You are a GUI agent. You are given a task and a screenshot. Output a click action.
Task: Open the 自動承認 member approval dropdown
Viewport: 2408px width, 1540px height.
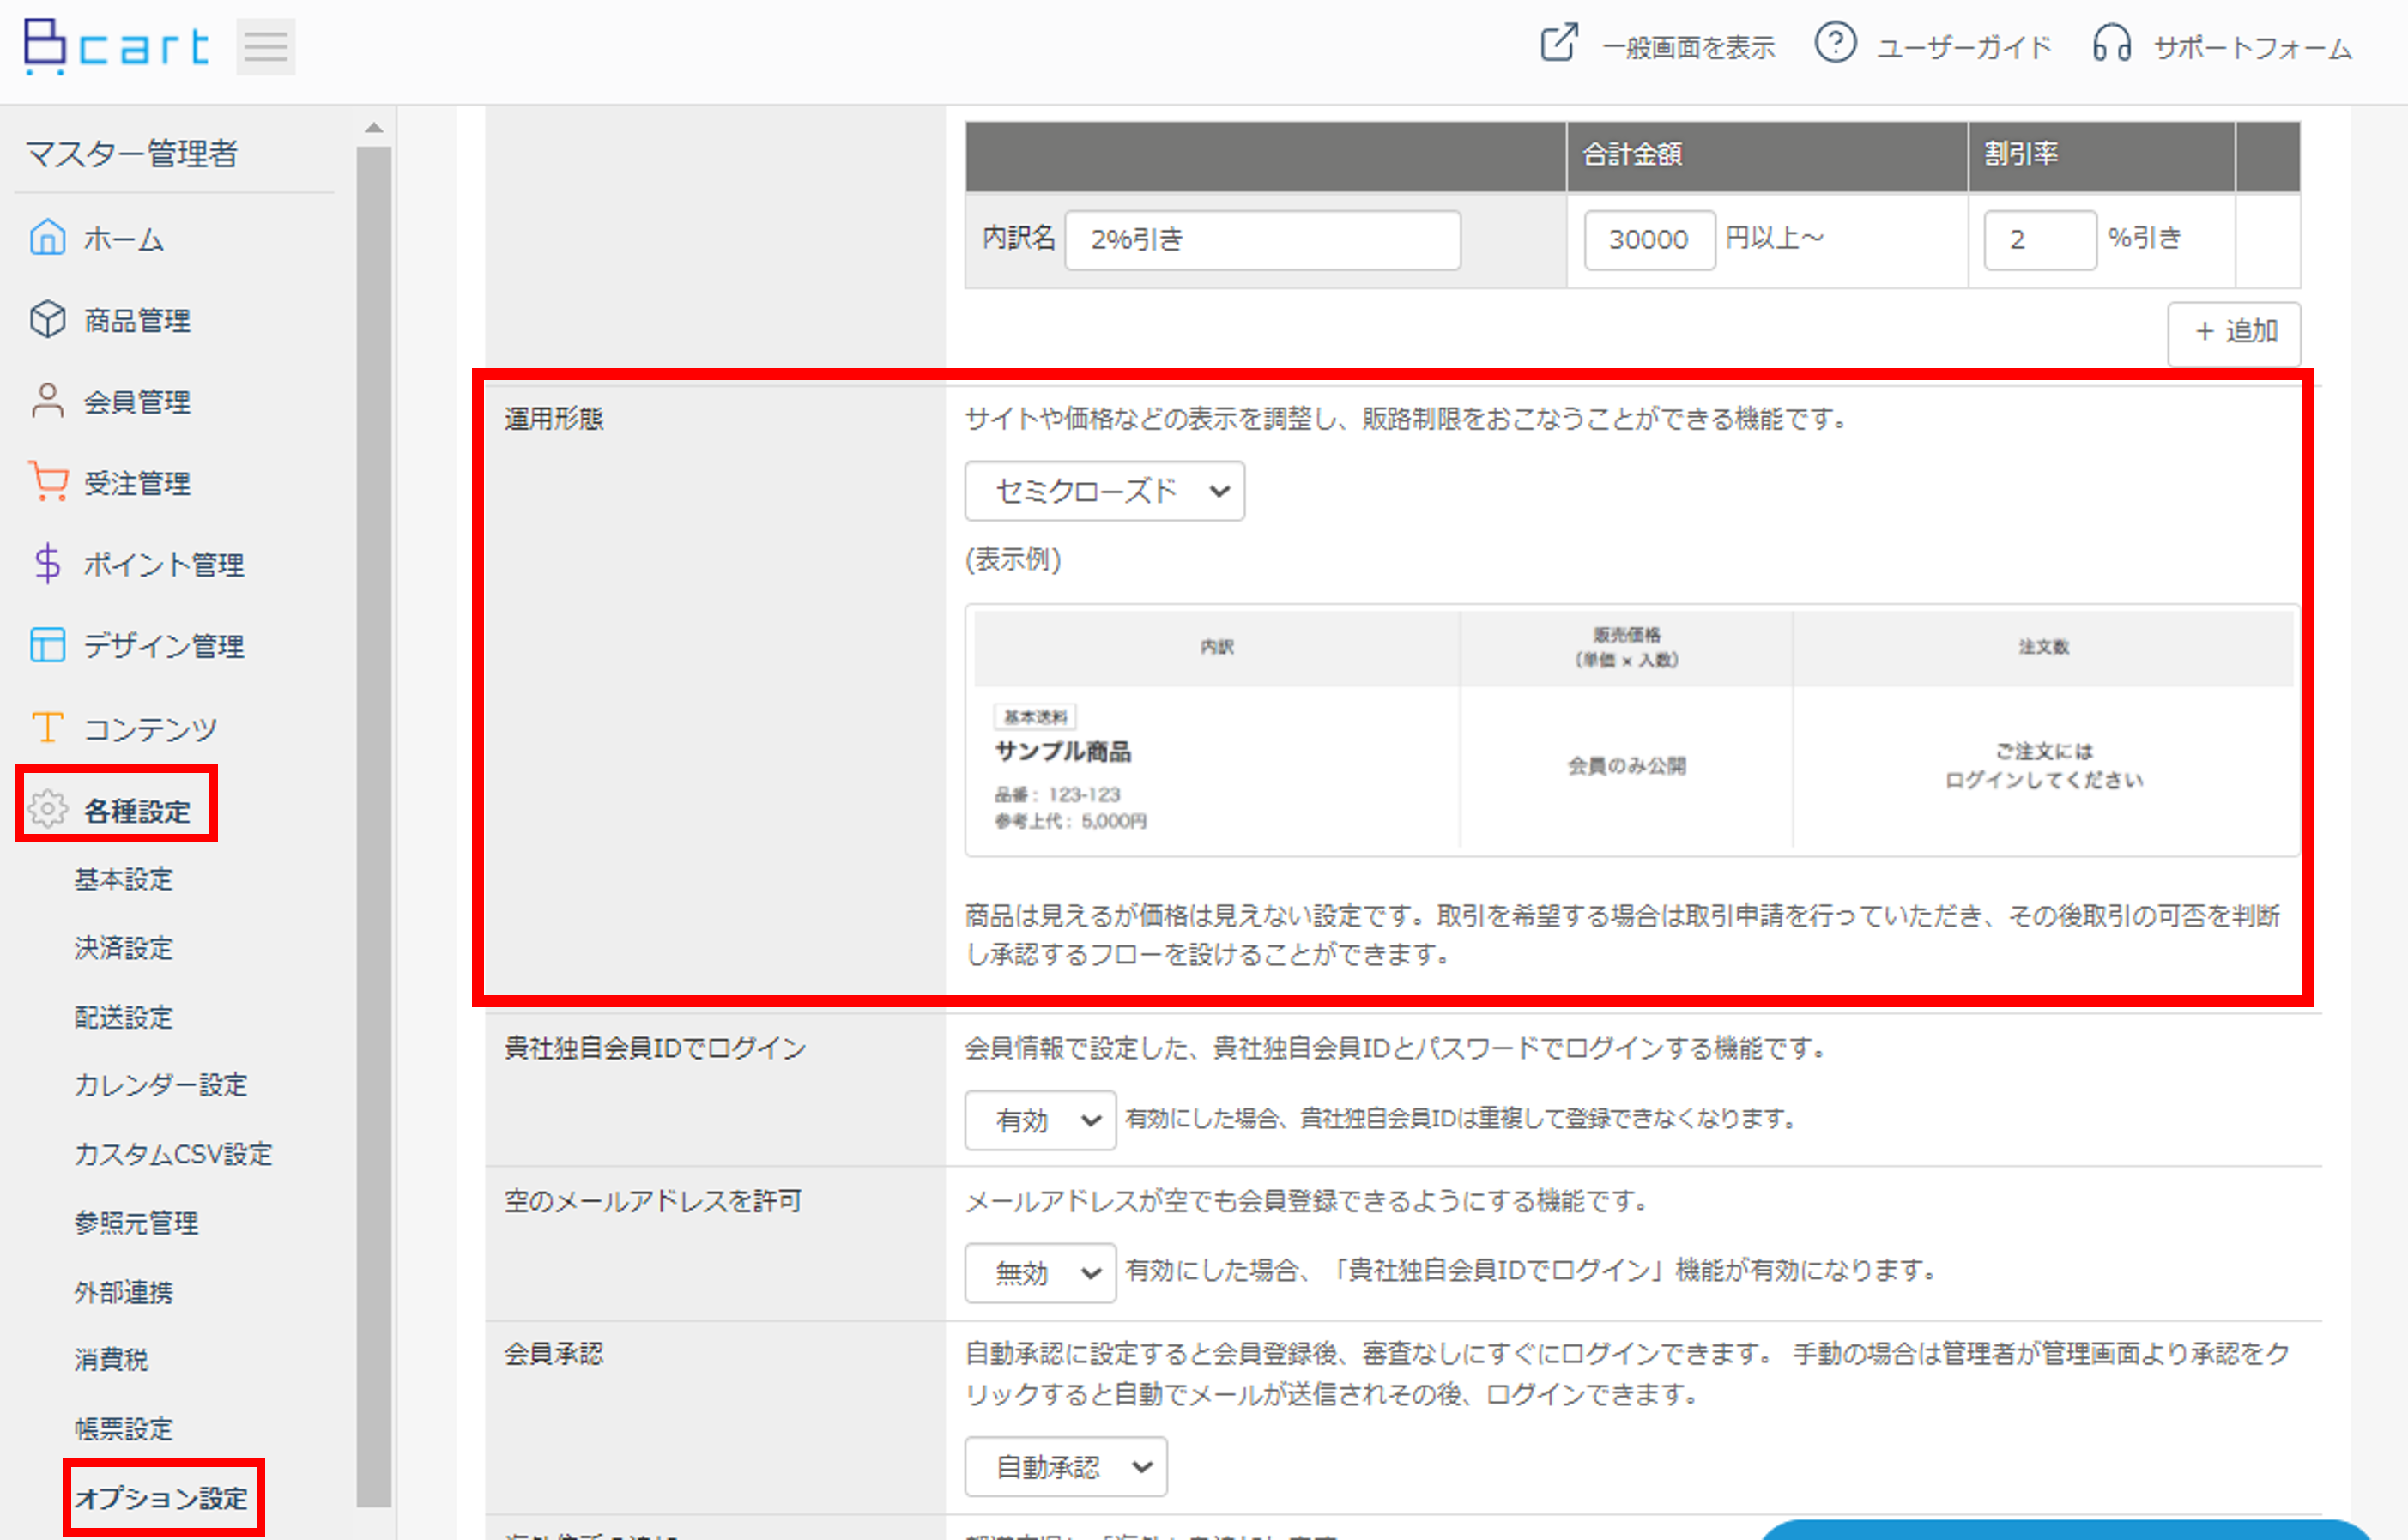[x=1065, y=1466]
